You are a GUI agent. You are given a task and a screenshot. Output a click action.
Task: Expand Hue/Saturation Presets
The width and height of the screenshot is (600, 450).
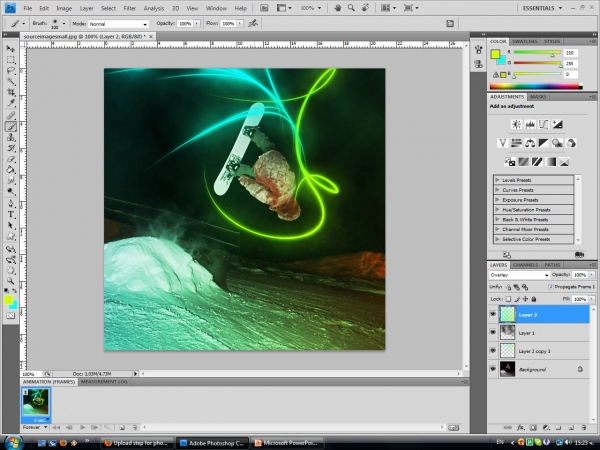[x=497, y=210]
